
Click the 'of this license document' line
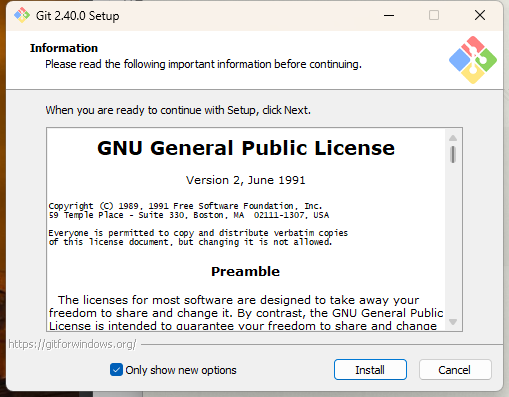190,242
